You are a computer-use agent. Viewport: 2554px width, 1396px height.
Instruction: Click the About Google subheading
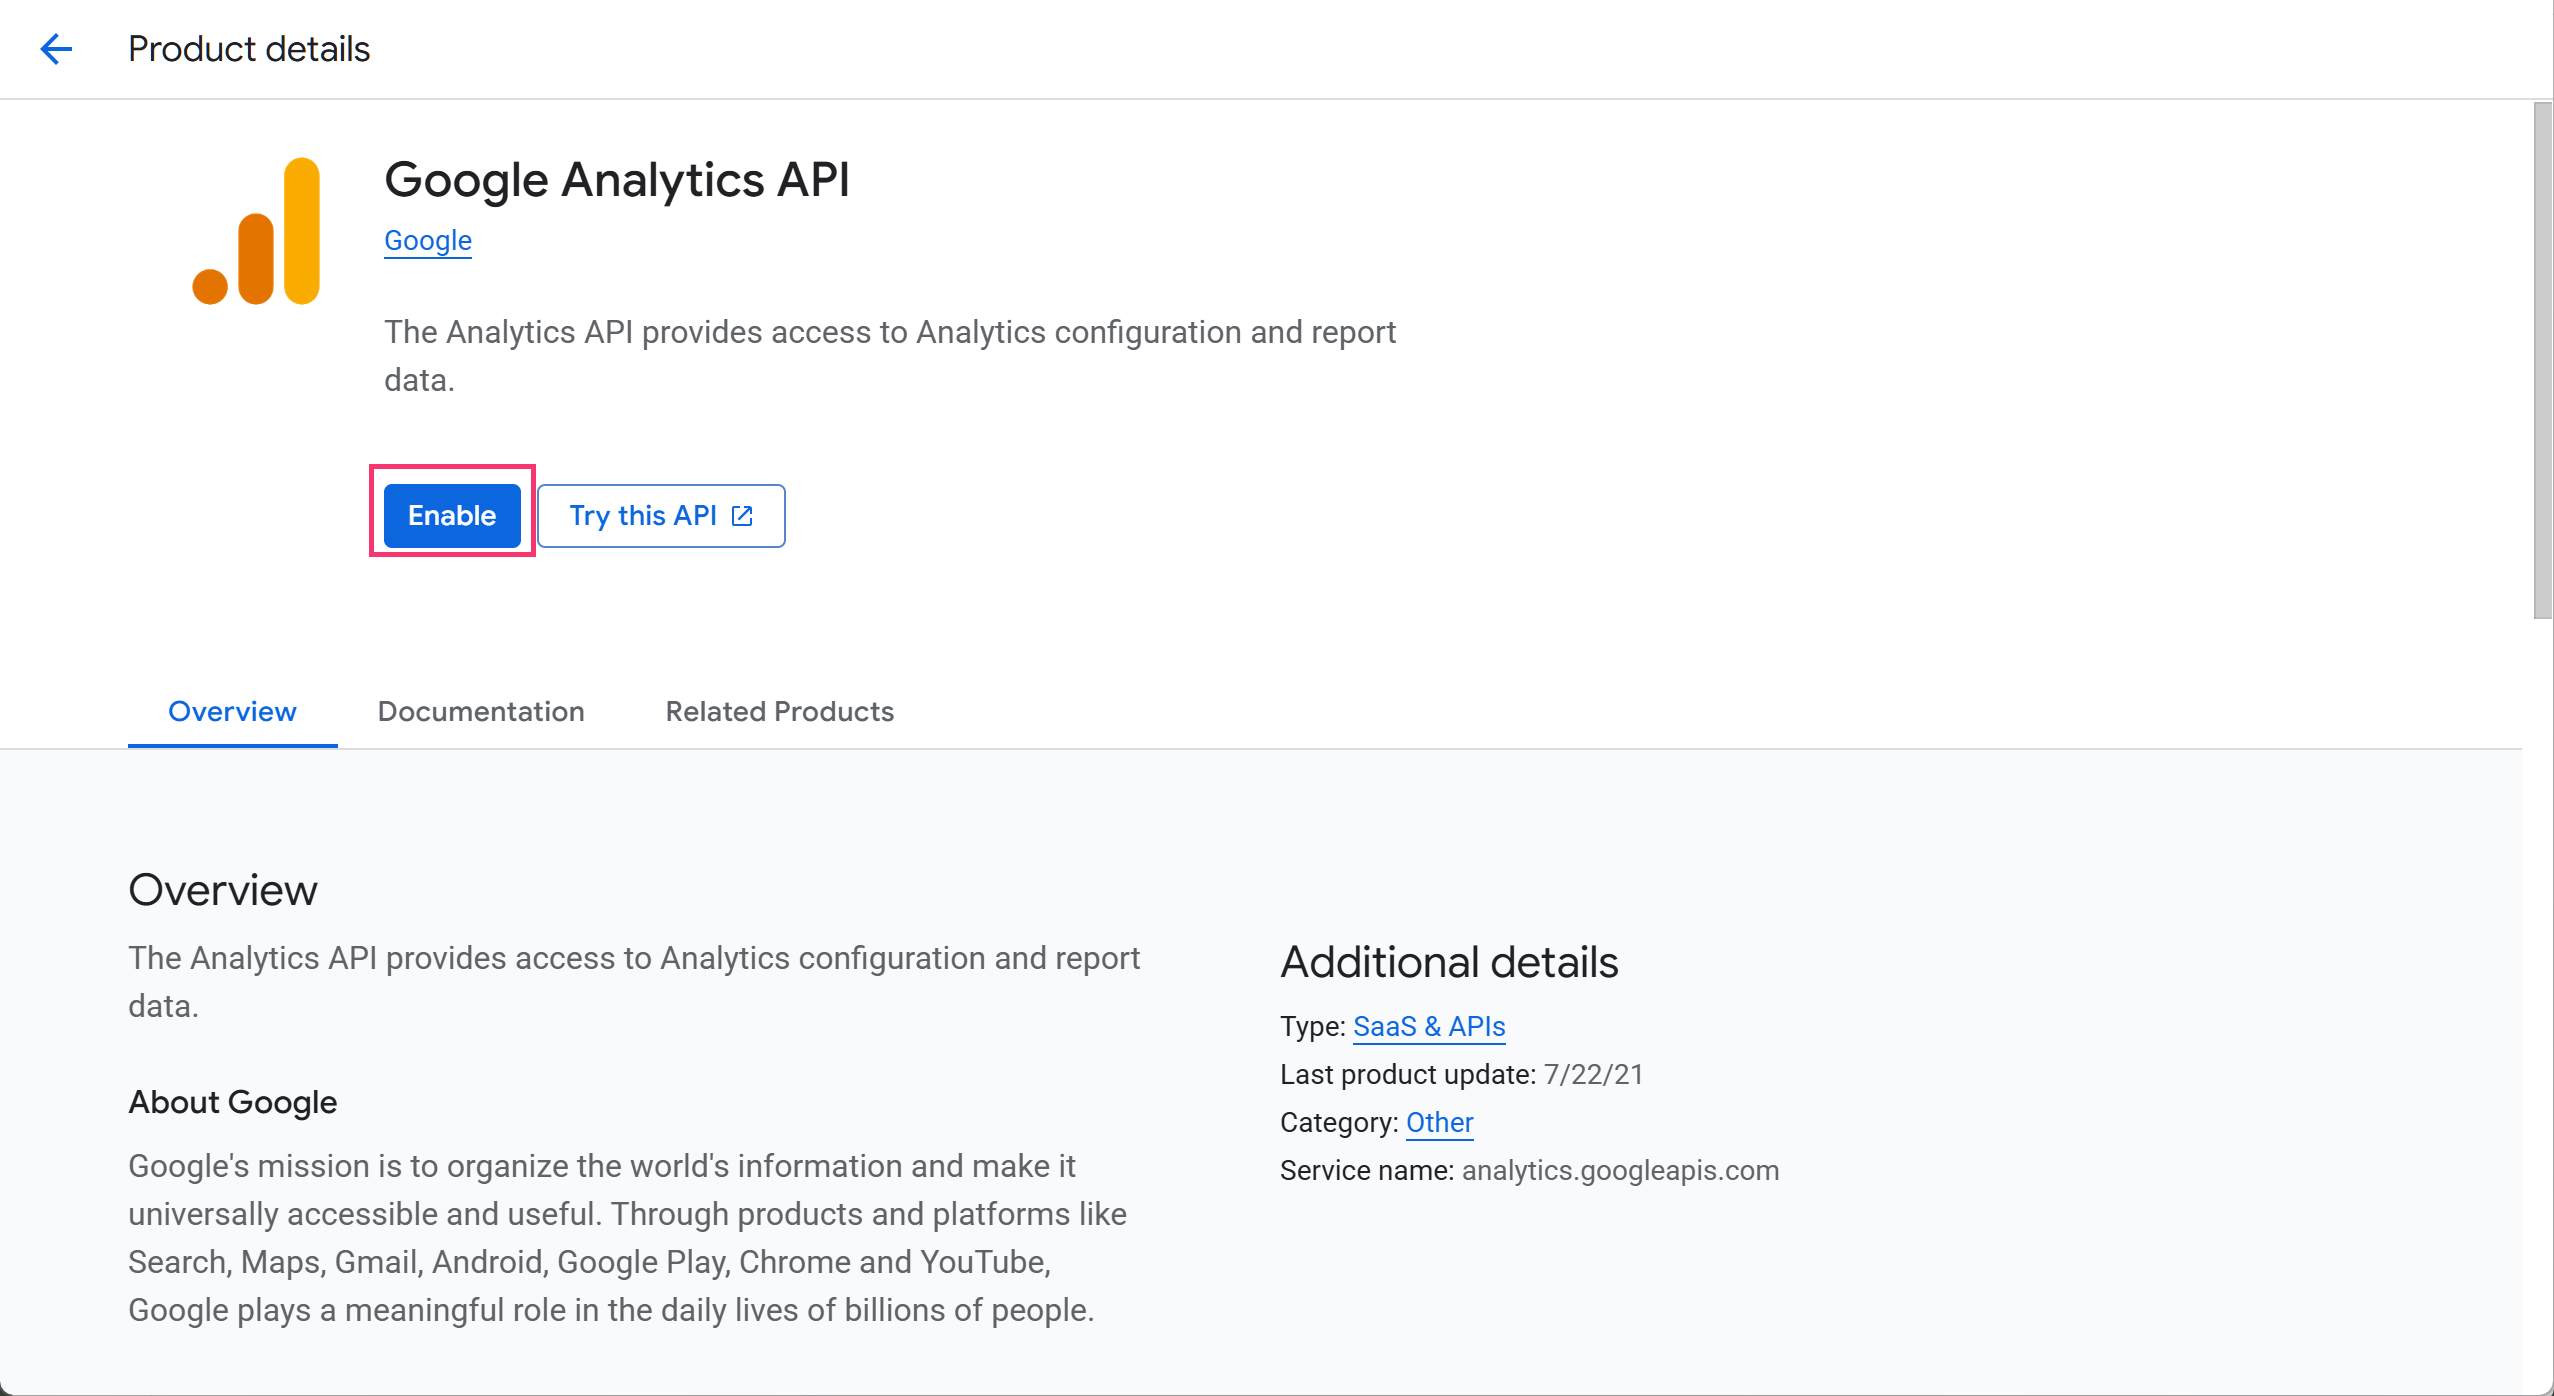coord(233,1102)
